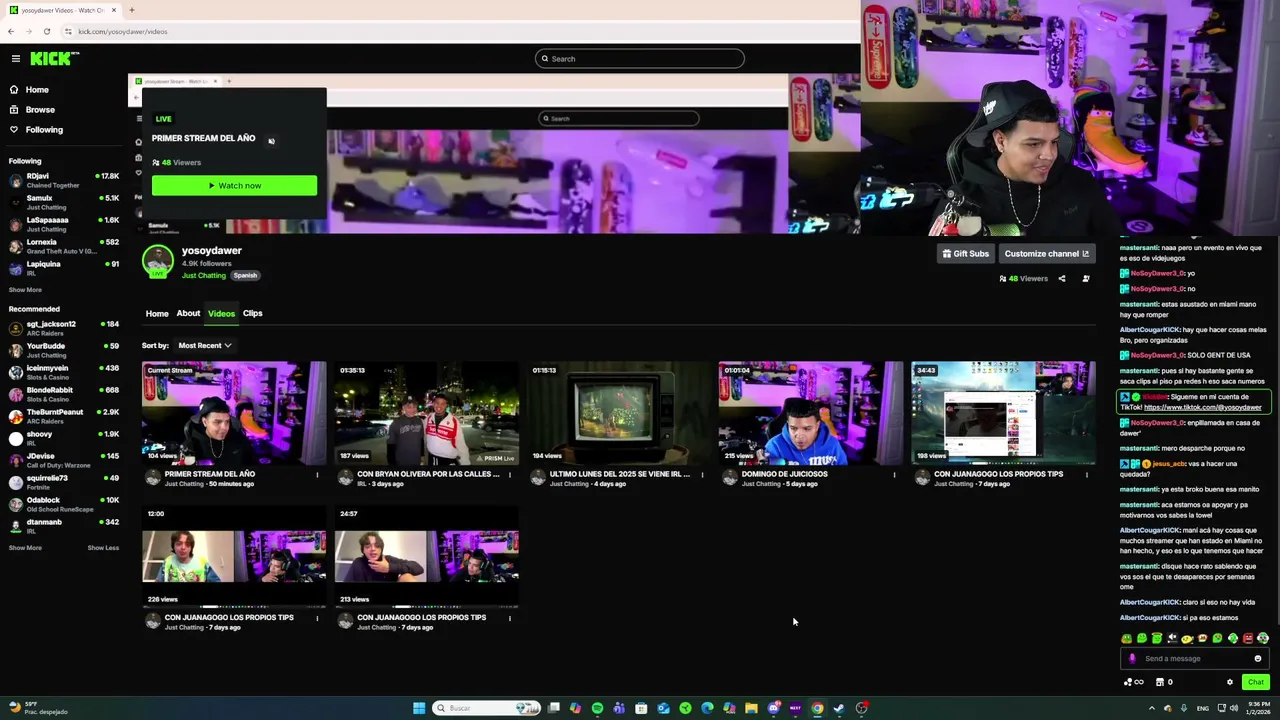Open options menu for CON BRYAN OLIVERA video

(x=510, y=475)
